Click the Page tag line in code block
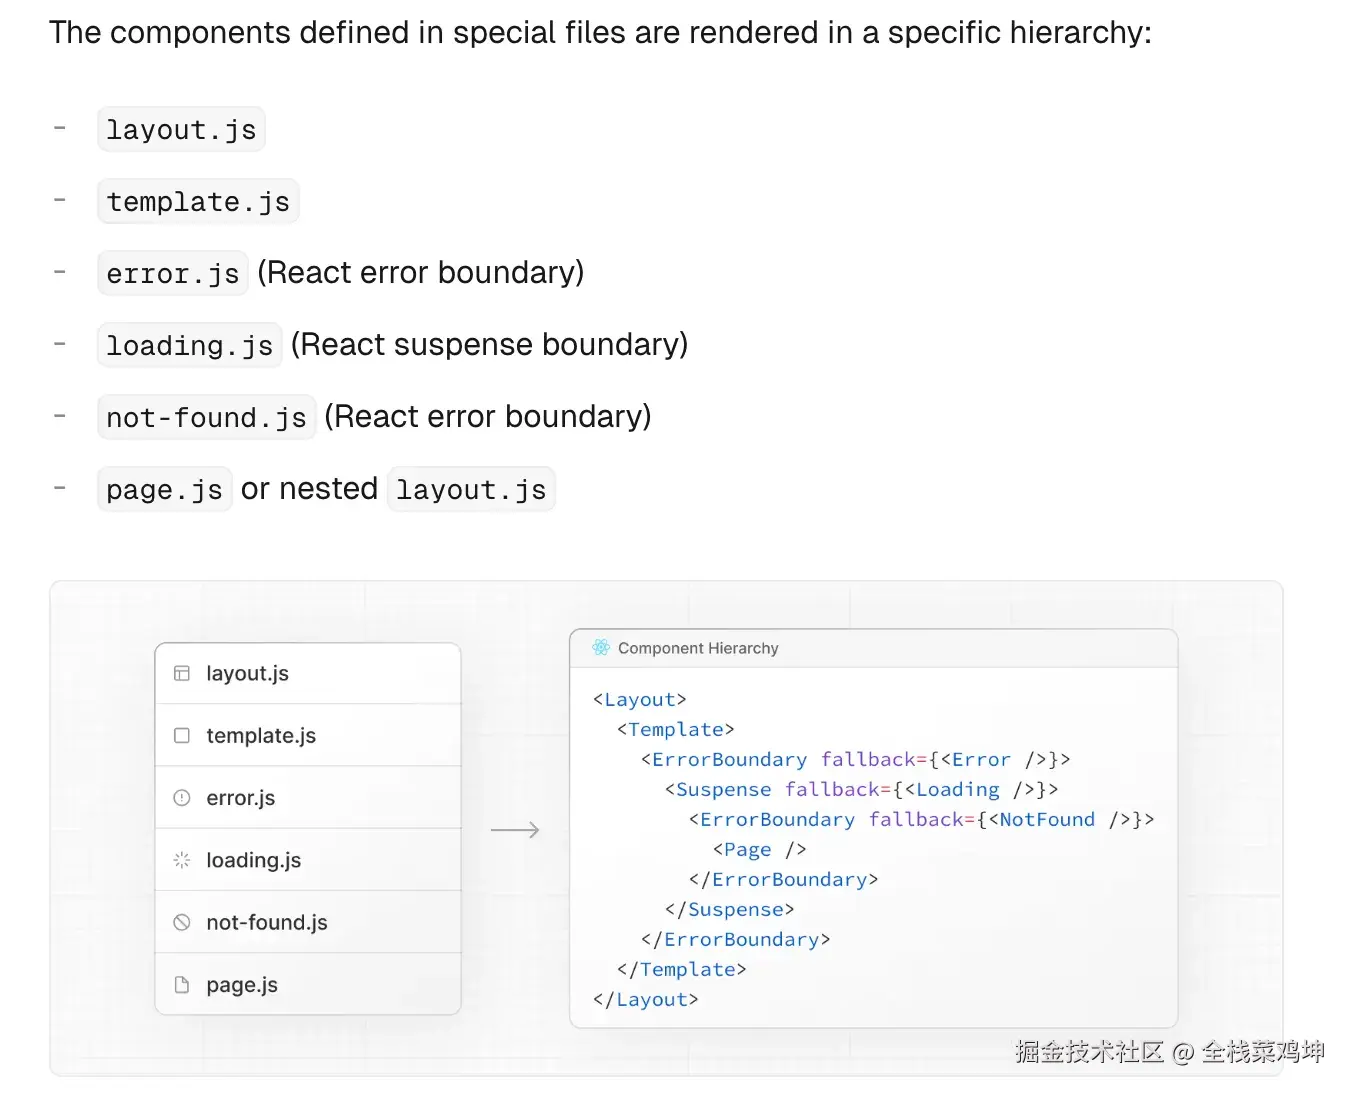Image resolution: width=1354 pixels, height=1094 pixels. [759, 850]
